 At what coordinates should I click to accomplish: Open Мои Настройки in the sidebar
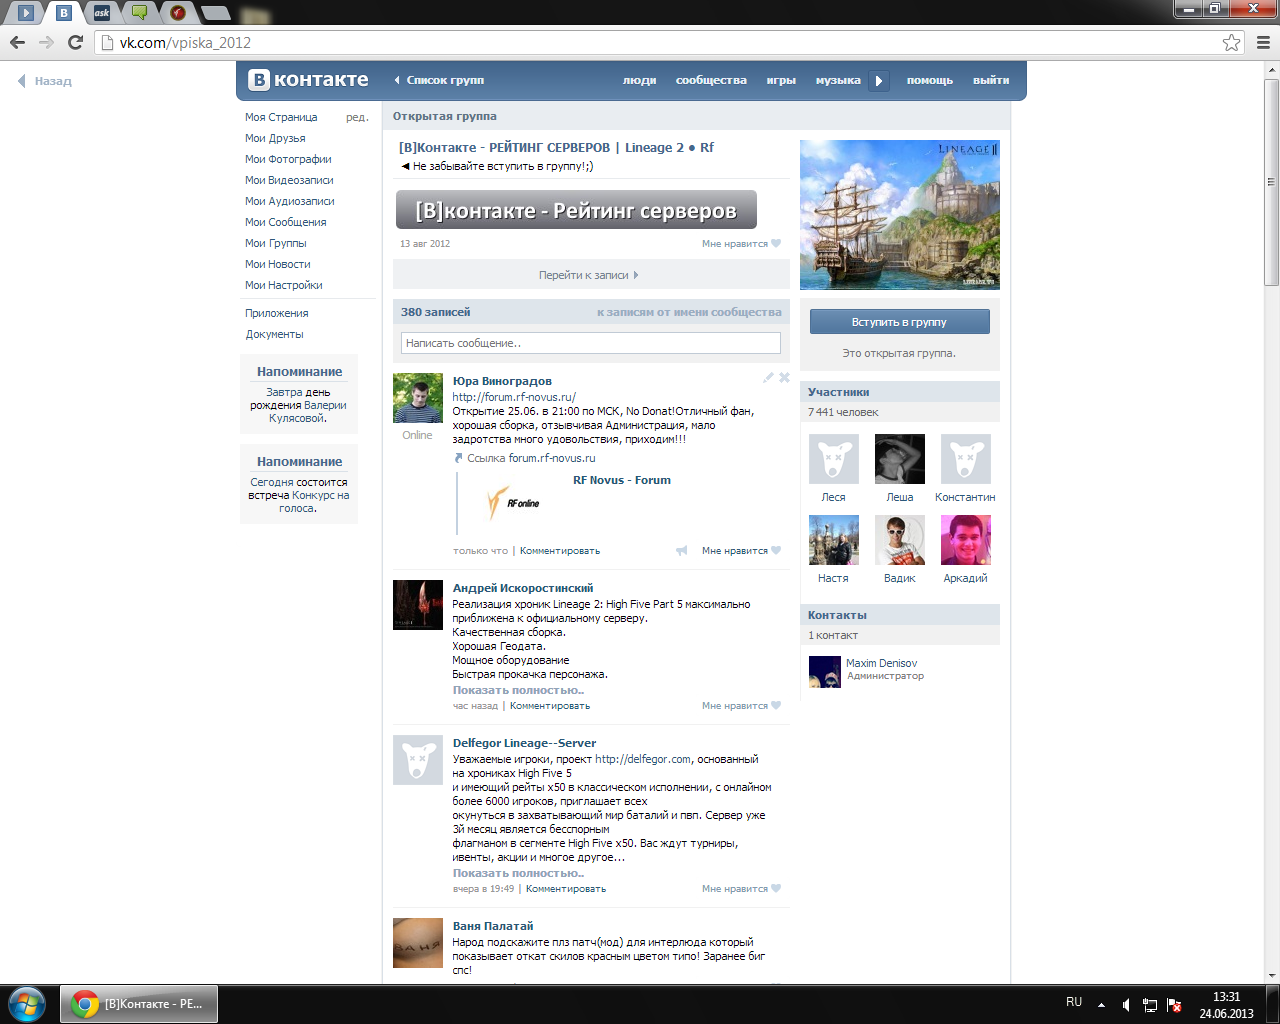pos(284,285)
